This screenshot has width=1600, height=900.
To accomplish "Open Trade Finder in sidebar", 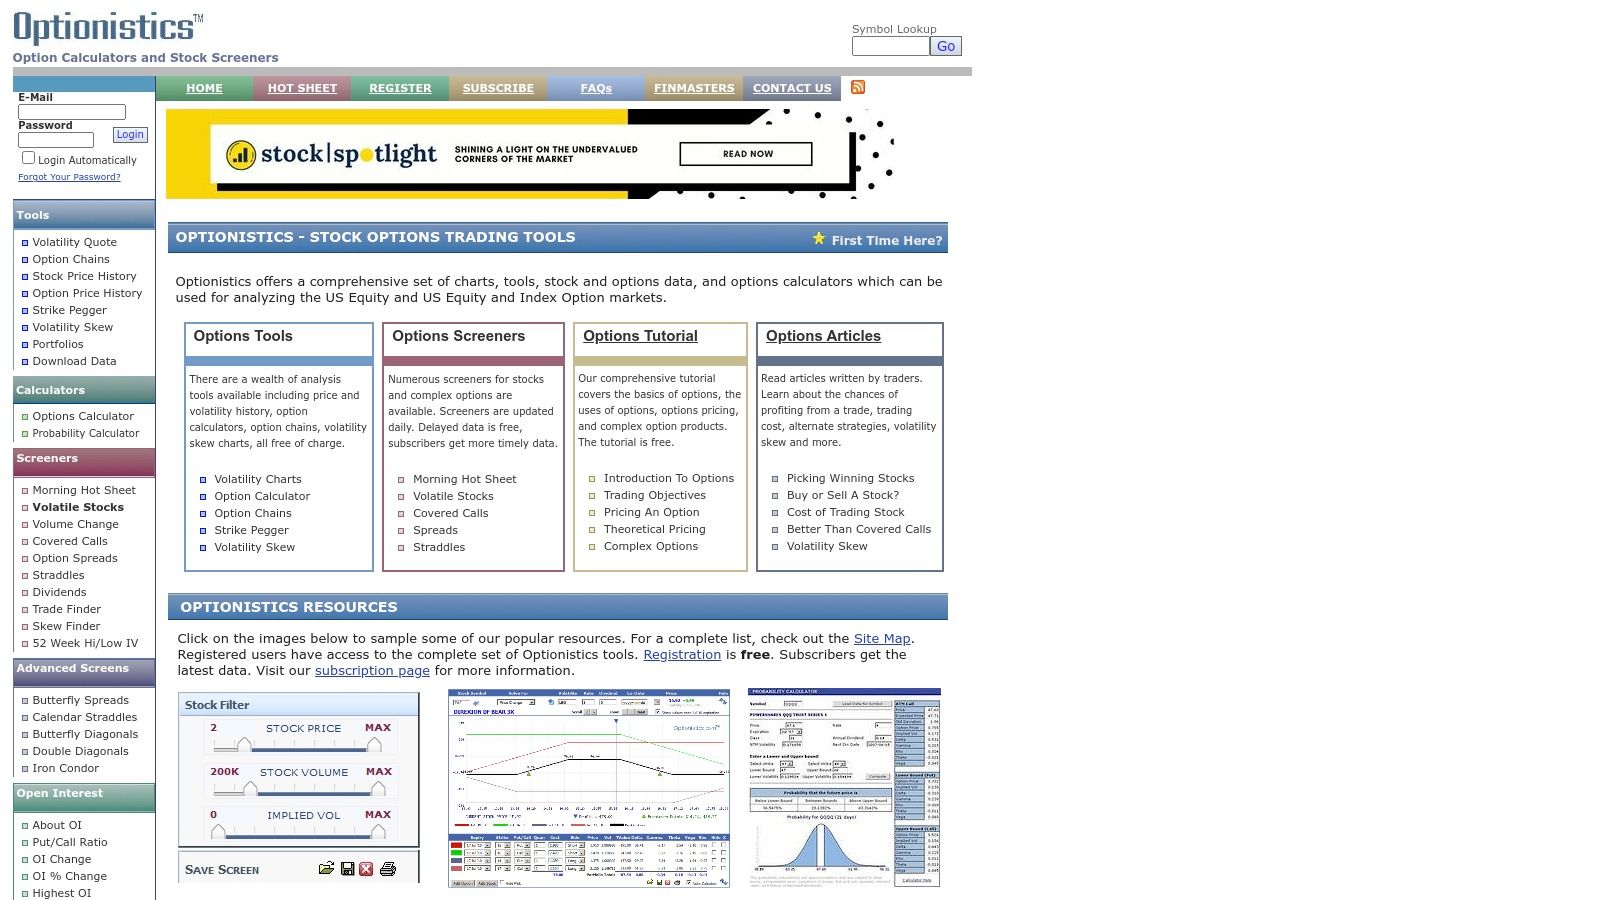I will point(66,609).
